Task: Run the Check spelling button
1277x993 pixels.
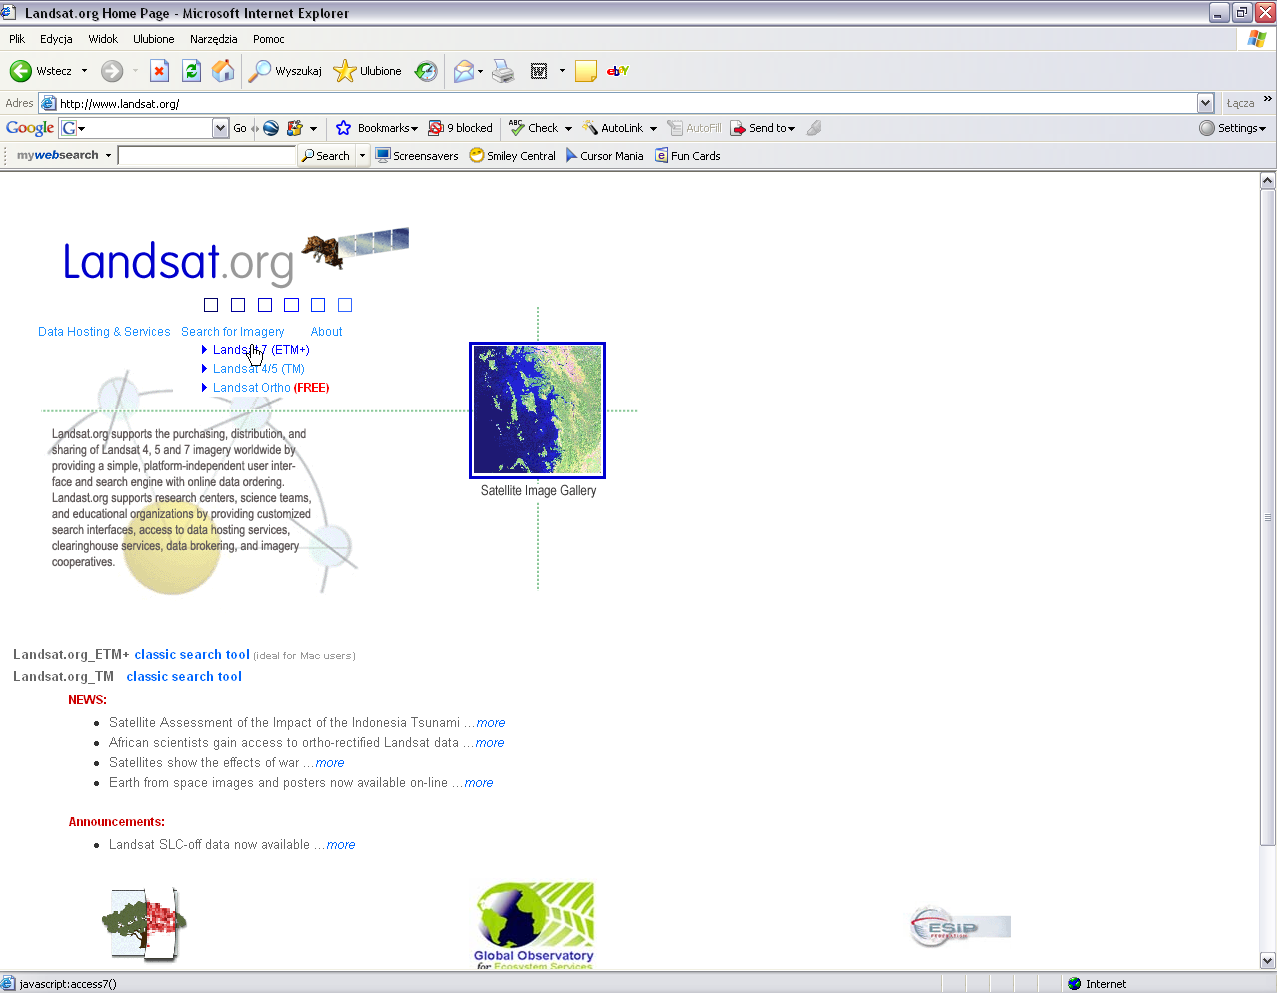Action: (x=534, y=128)
